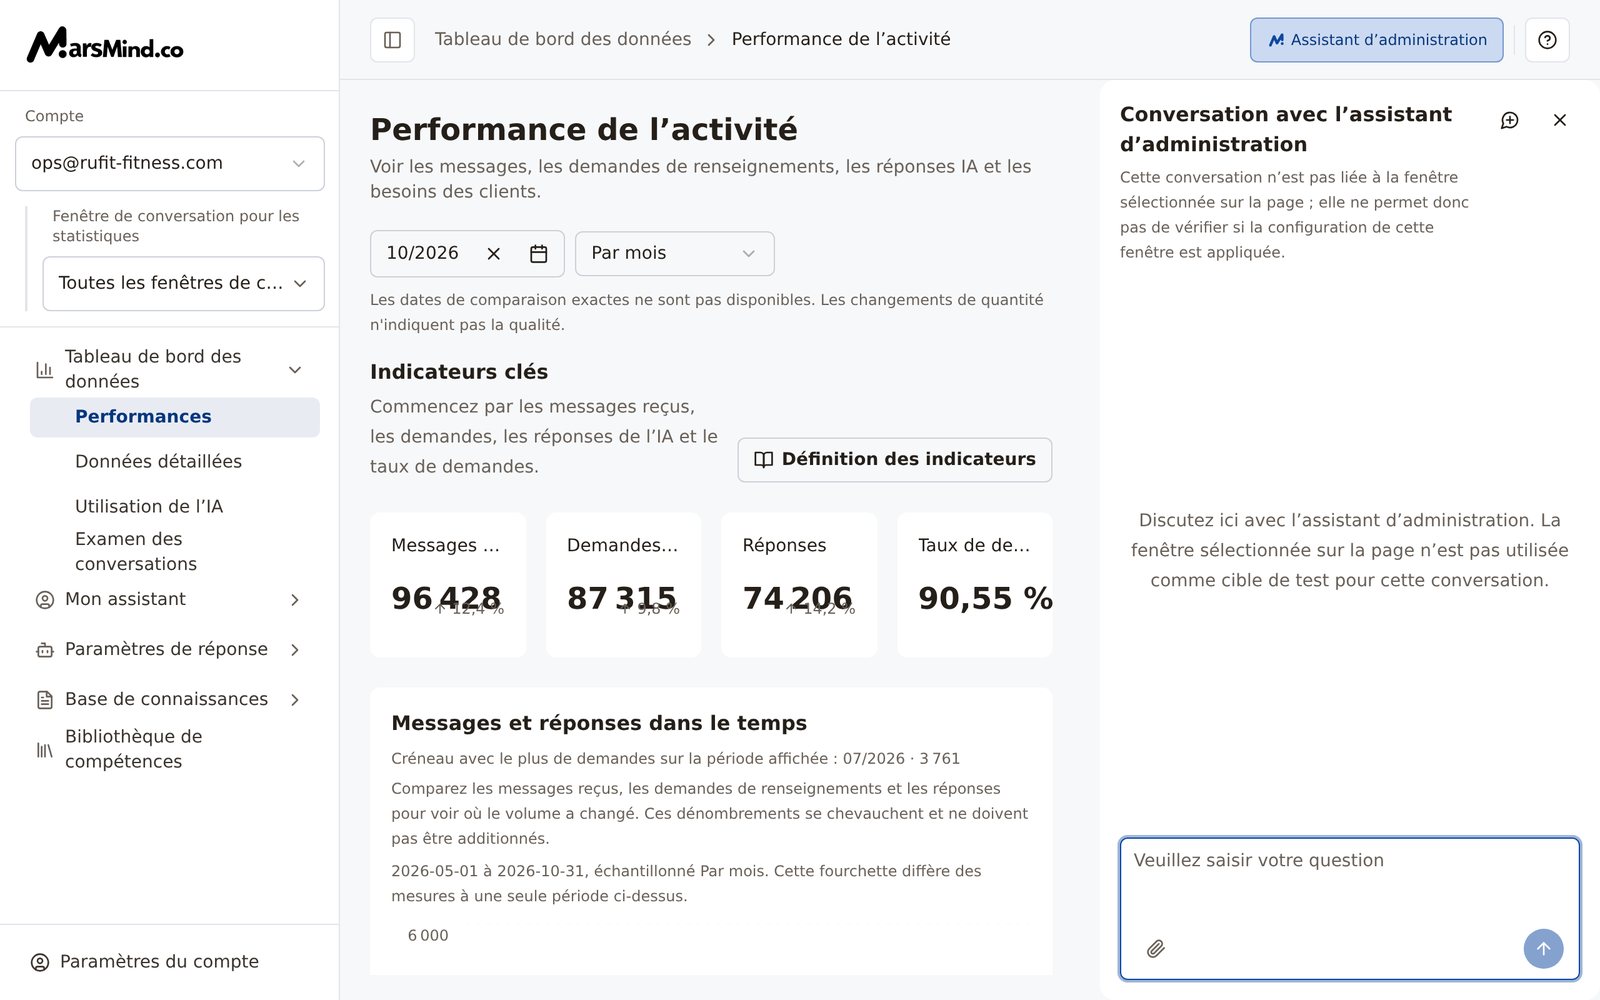Viewport: 1600px width, 1000px height.
Task: Expand the Base de connaissances menu
Action: point(295,700)
